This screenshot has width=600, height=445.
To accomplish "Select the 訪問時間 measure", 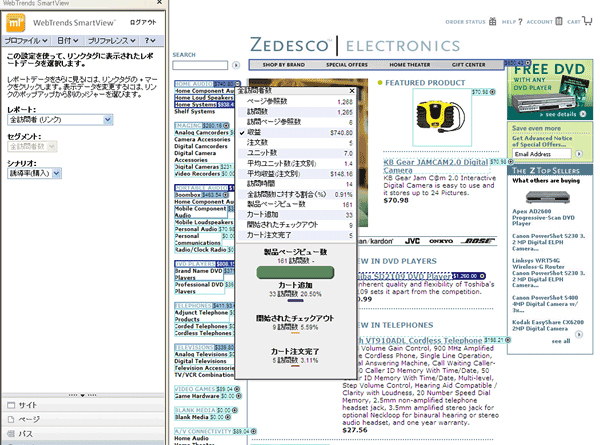I will click(296, 184).
